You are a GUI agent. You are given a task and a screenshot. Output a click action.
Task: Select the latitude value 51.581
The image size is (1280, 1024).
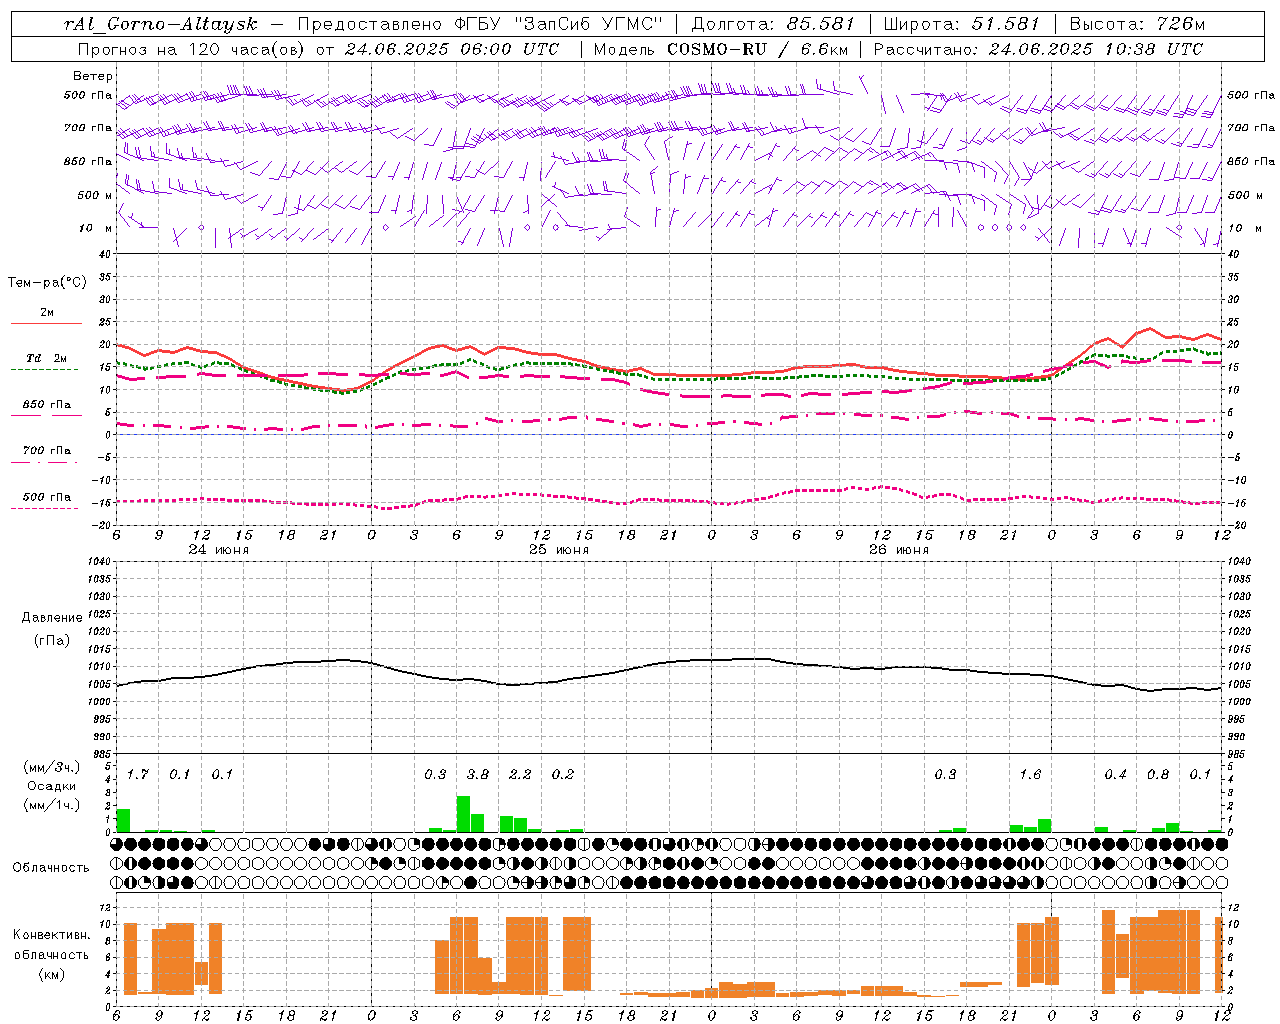(x=1006, y=24)
